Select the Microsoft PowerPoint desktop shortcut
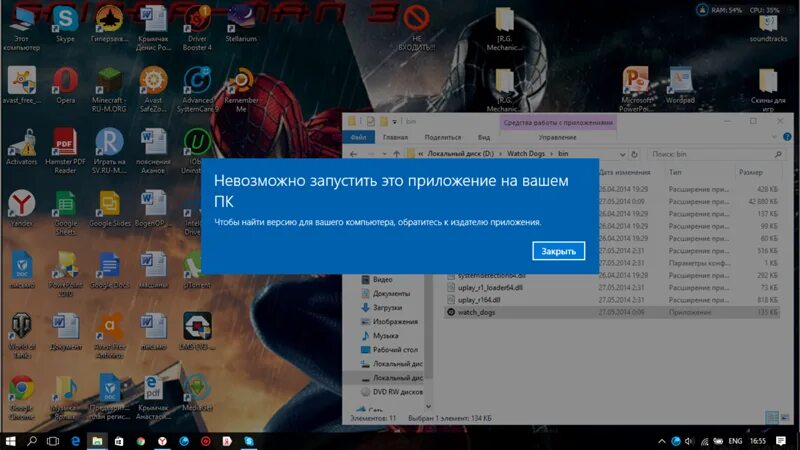This screenshot has width=800, height=450. click(636, 90)
